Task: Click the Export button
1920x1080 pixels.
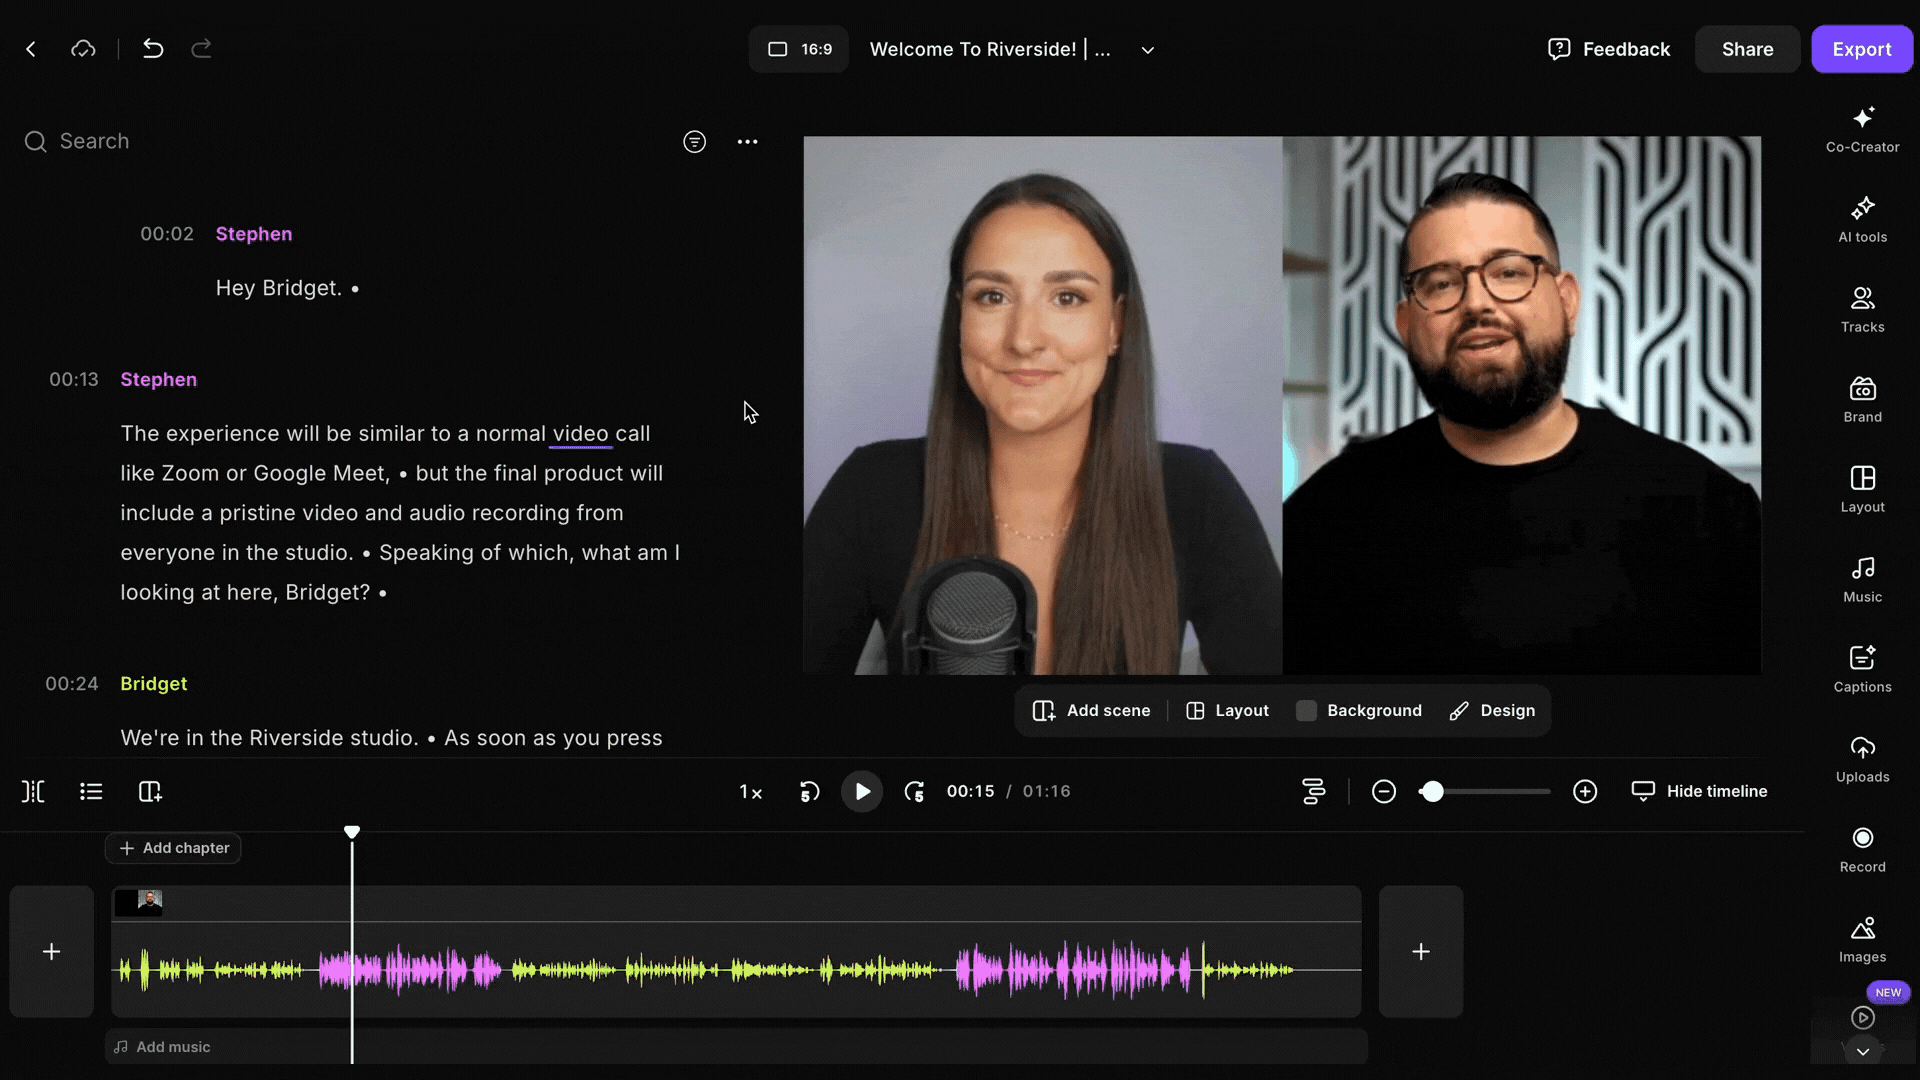Action: coord(1861,49)
